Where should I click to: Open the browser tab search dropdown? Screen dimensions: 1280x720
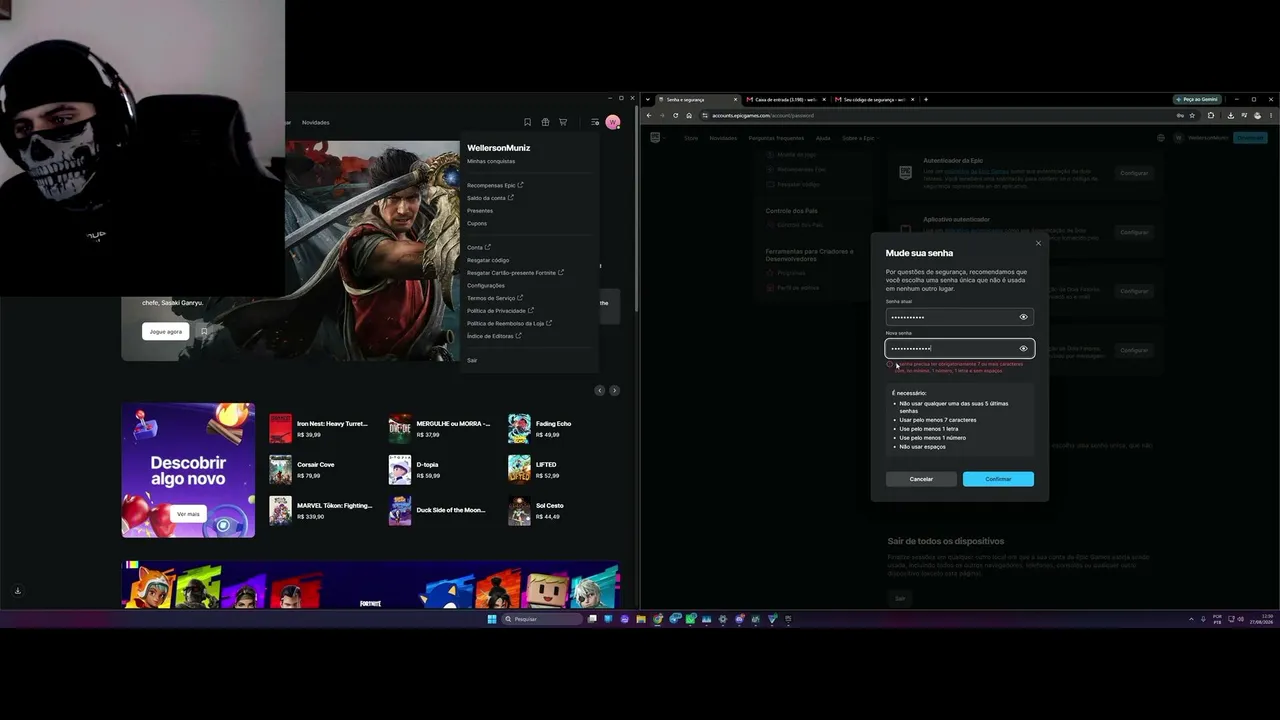(649, 99)
